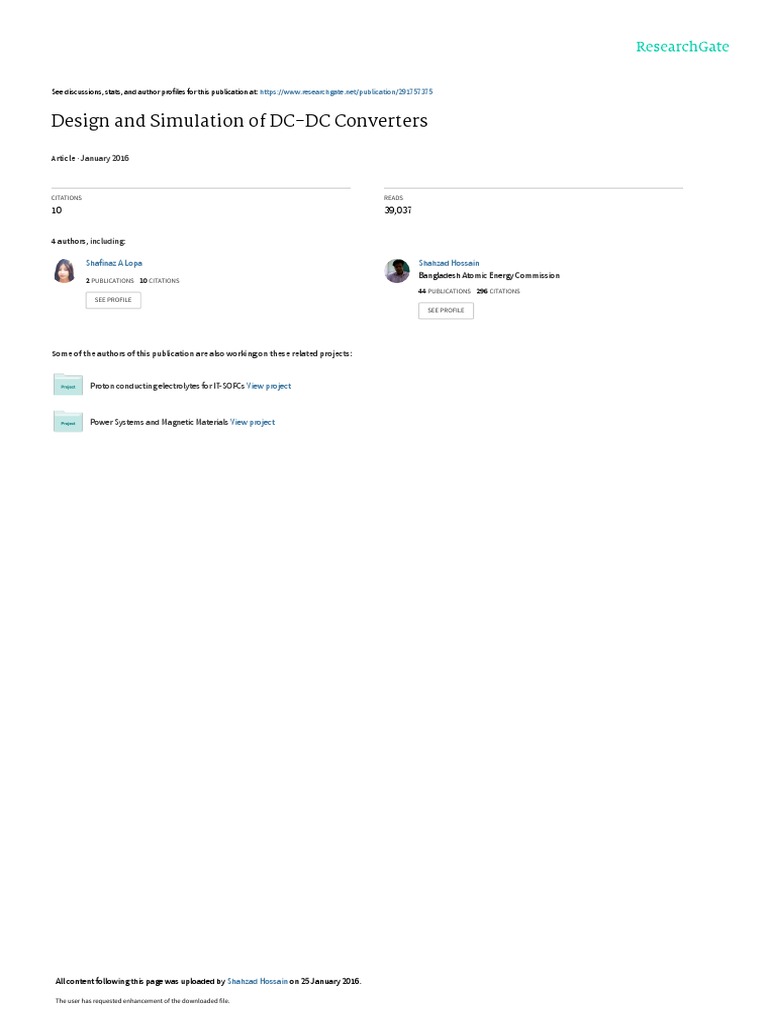Click the reads count 39,037
The width and height of the screenshot is (768, 1024).
(398, 210)
